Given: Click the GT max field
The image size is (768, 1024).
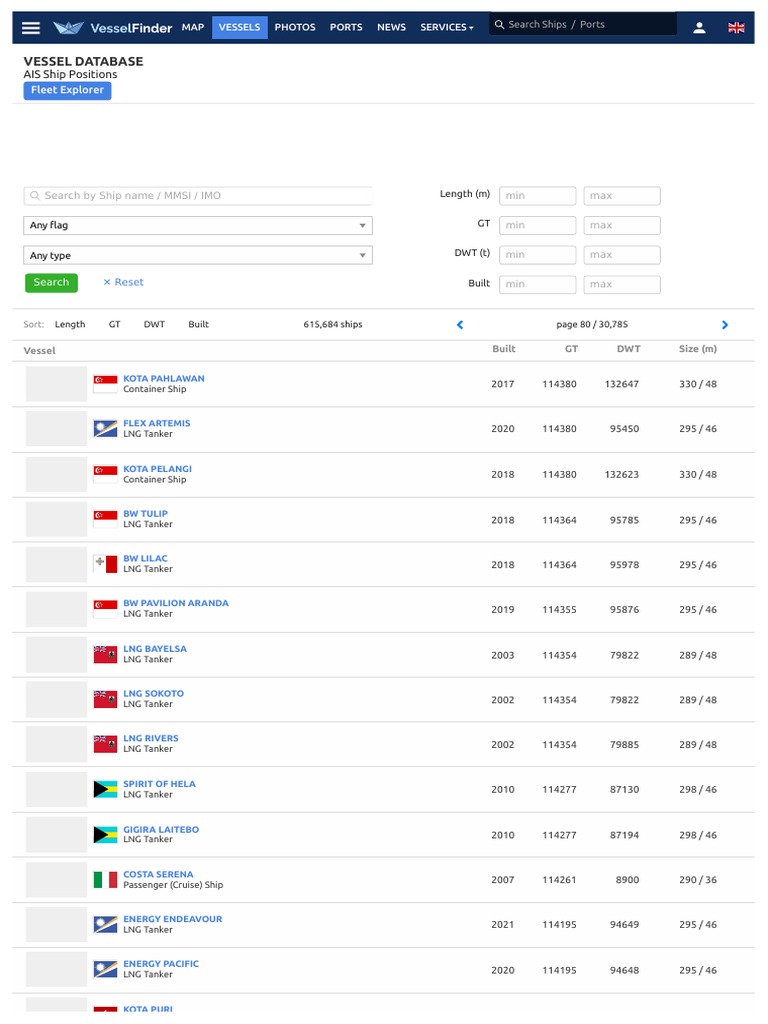Looking at the screenshot, I should click(x=622, y=225).
